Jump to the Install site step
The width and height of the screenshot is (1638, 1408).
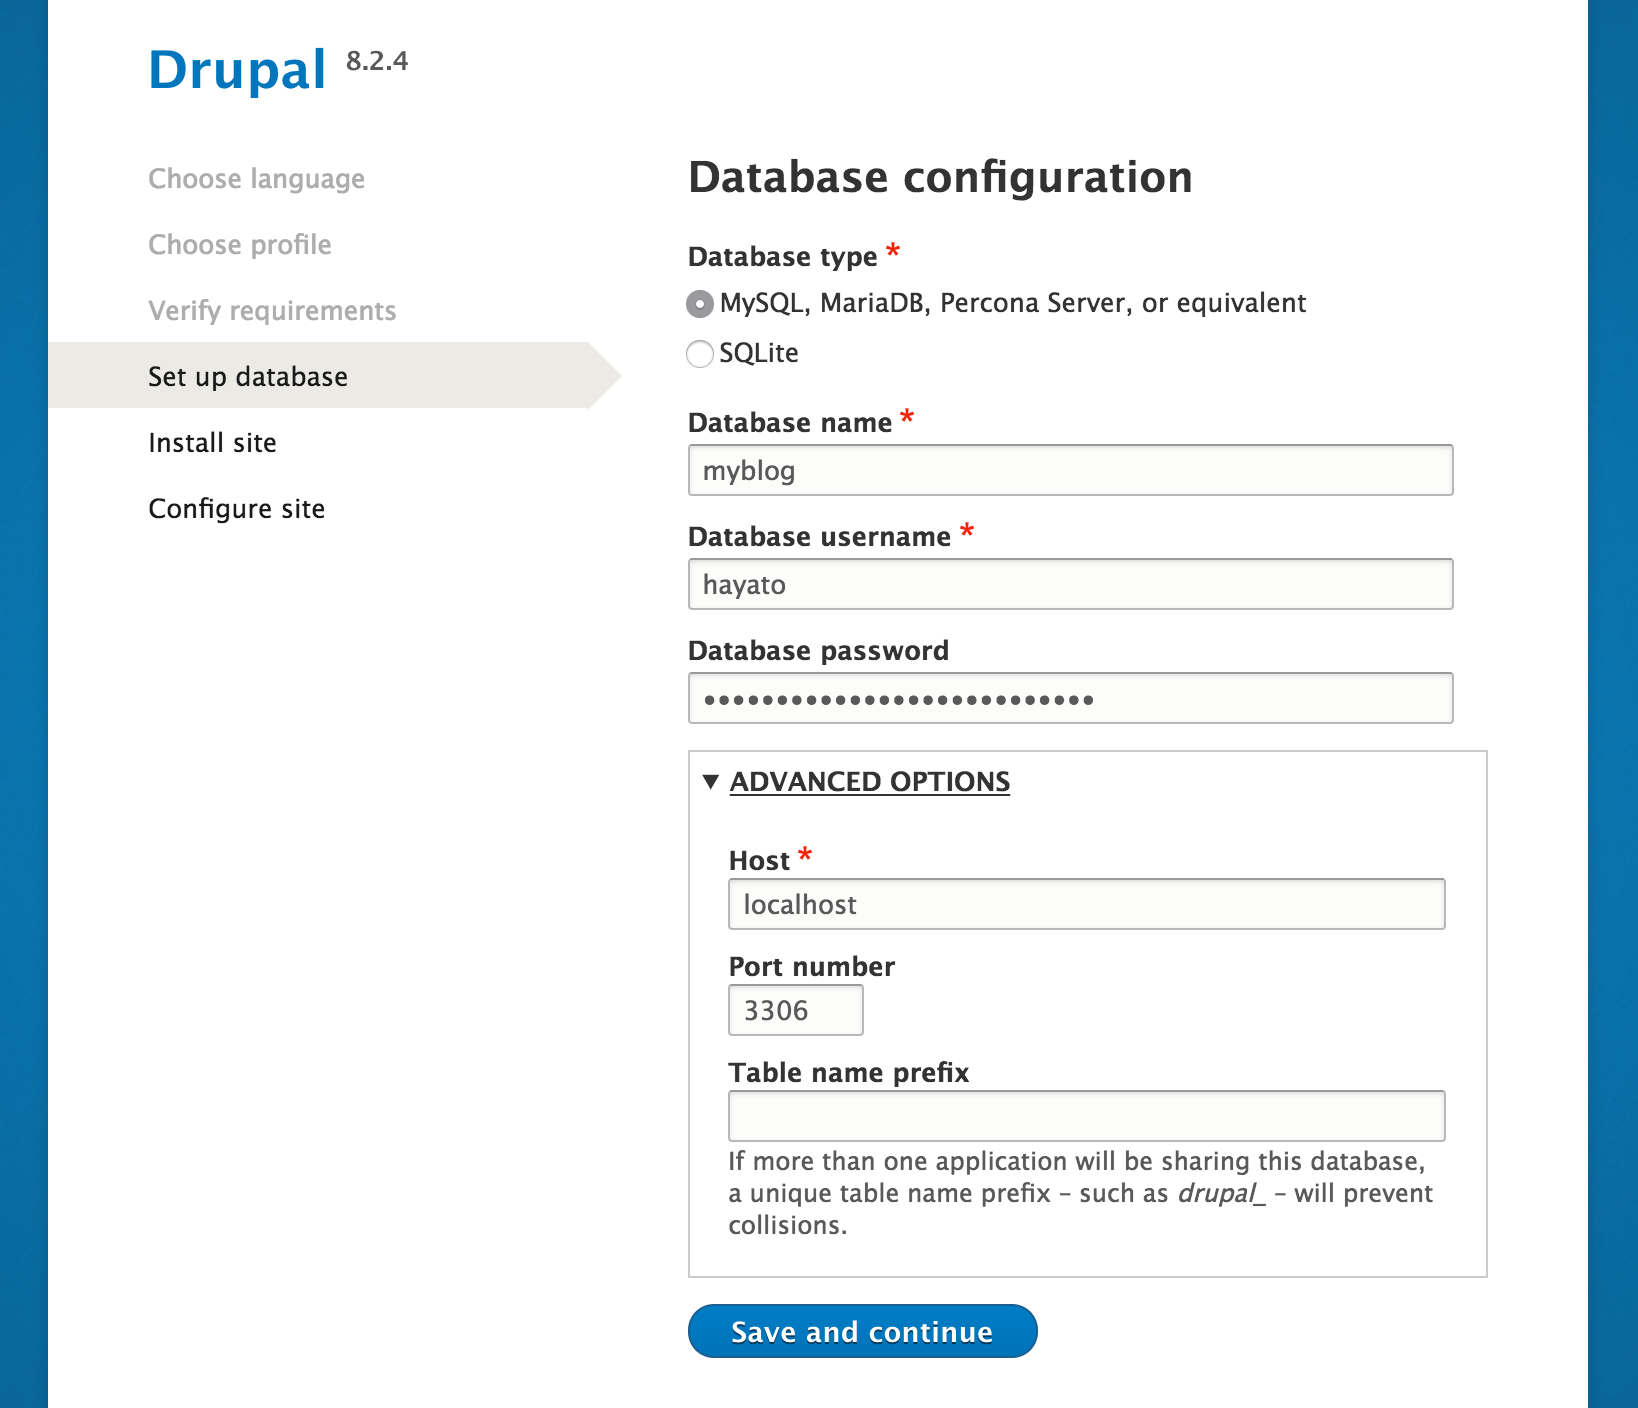(x=212, y=443)
